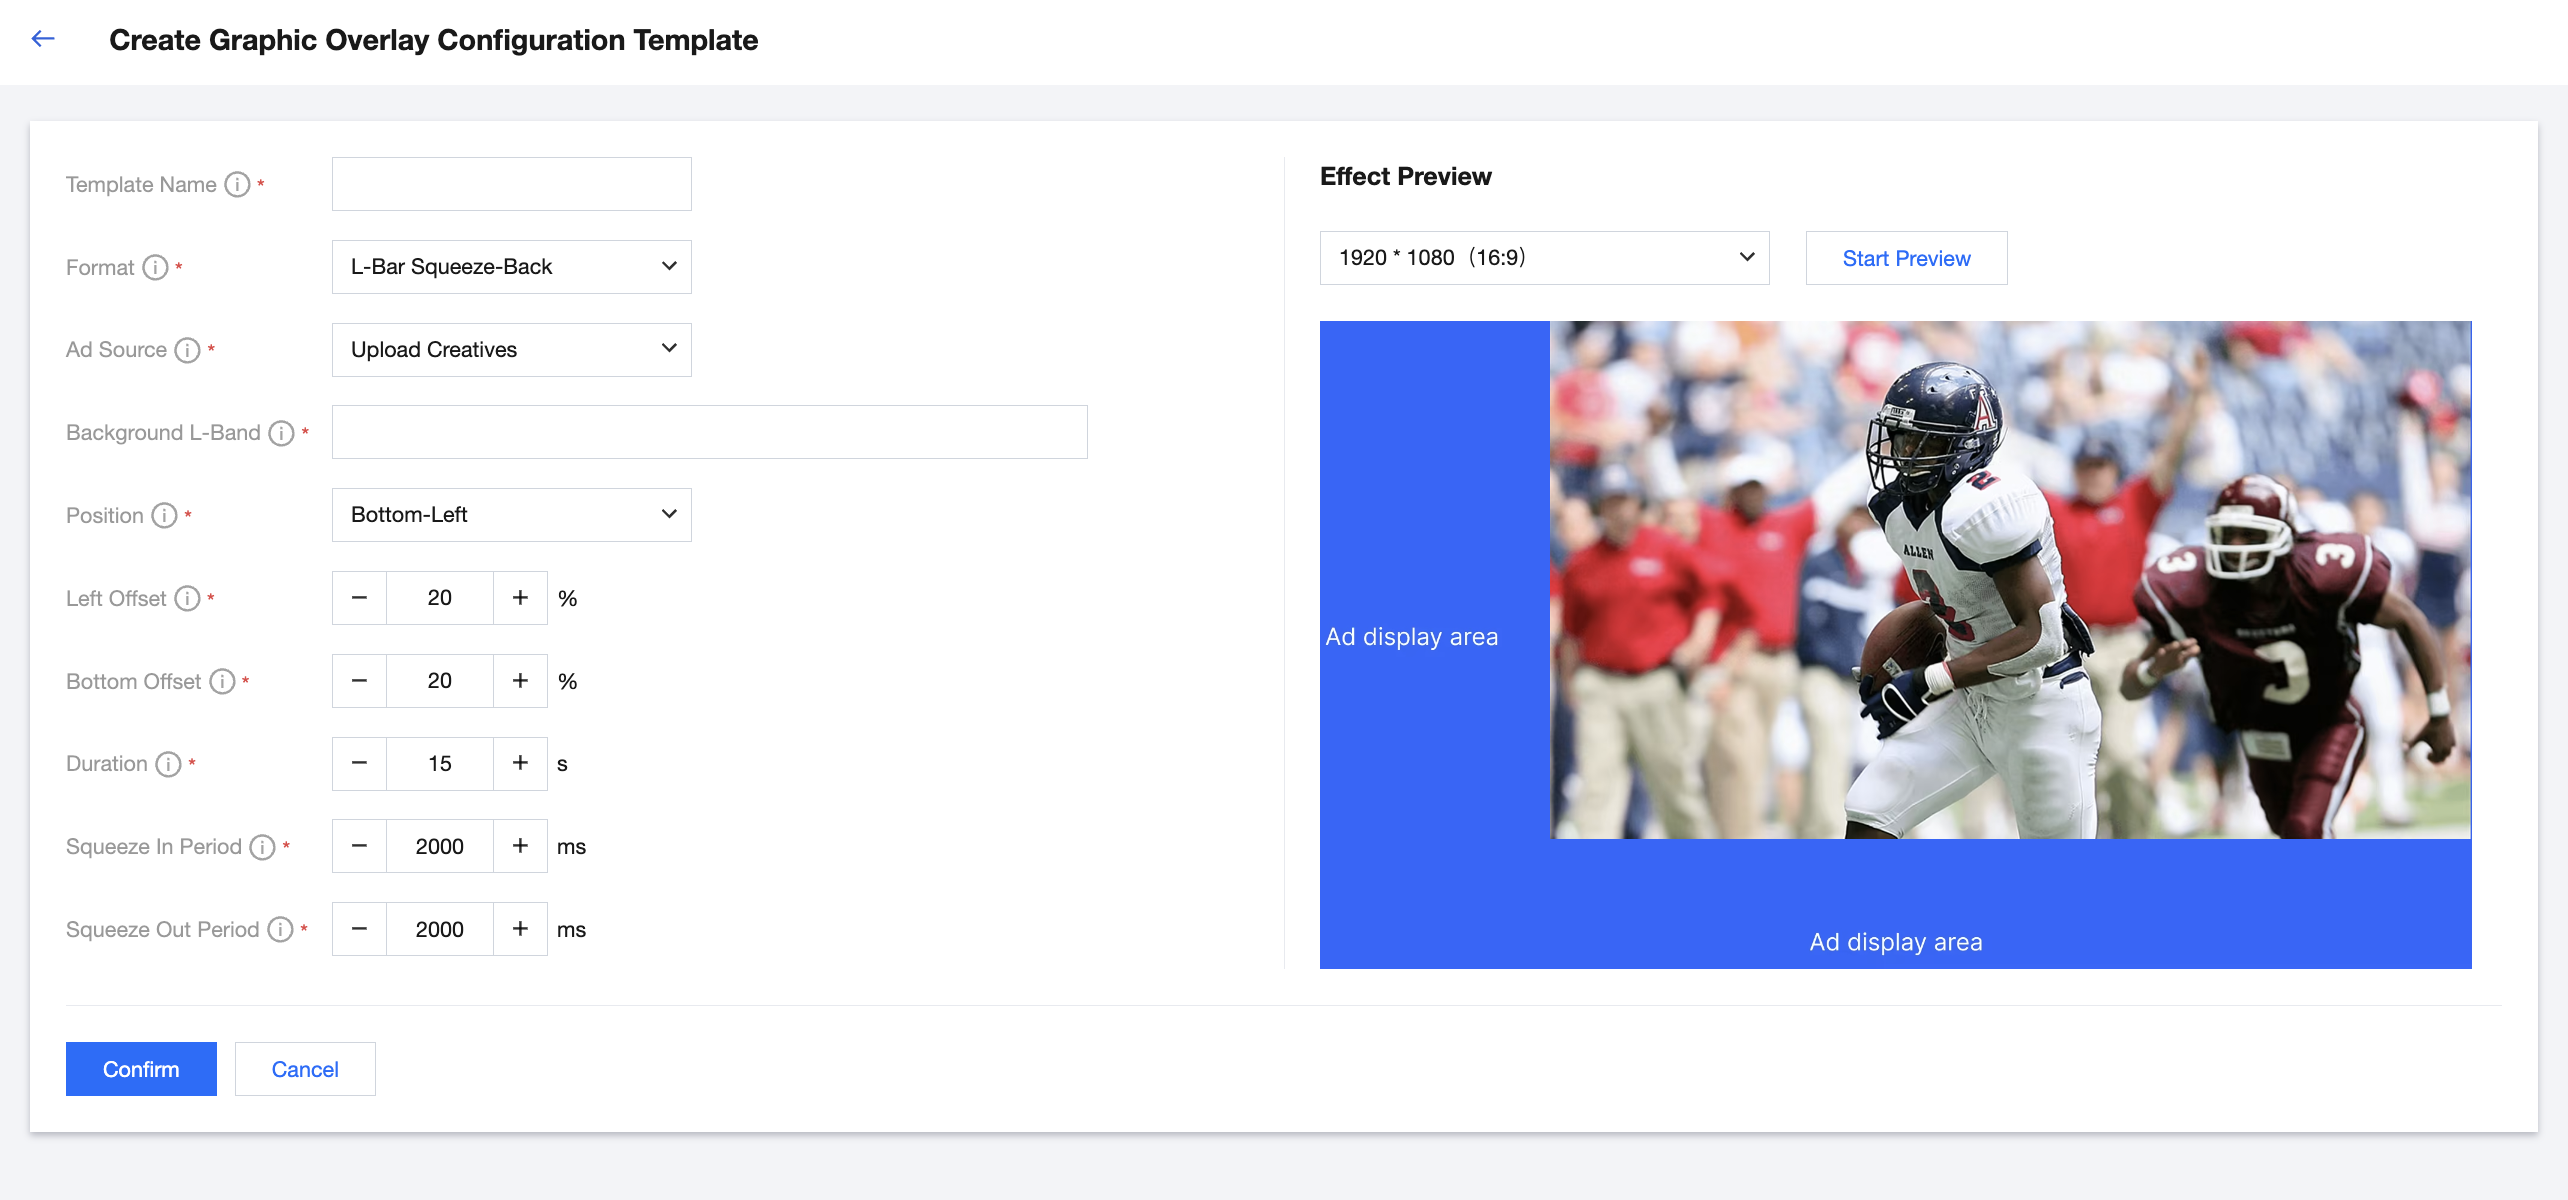The image size is (2568, 1200).
Task: Open the Format dropdown
Action: 511,267
